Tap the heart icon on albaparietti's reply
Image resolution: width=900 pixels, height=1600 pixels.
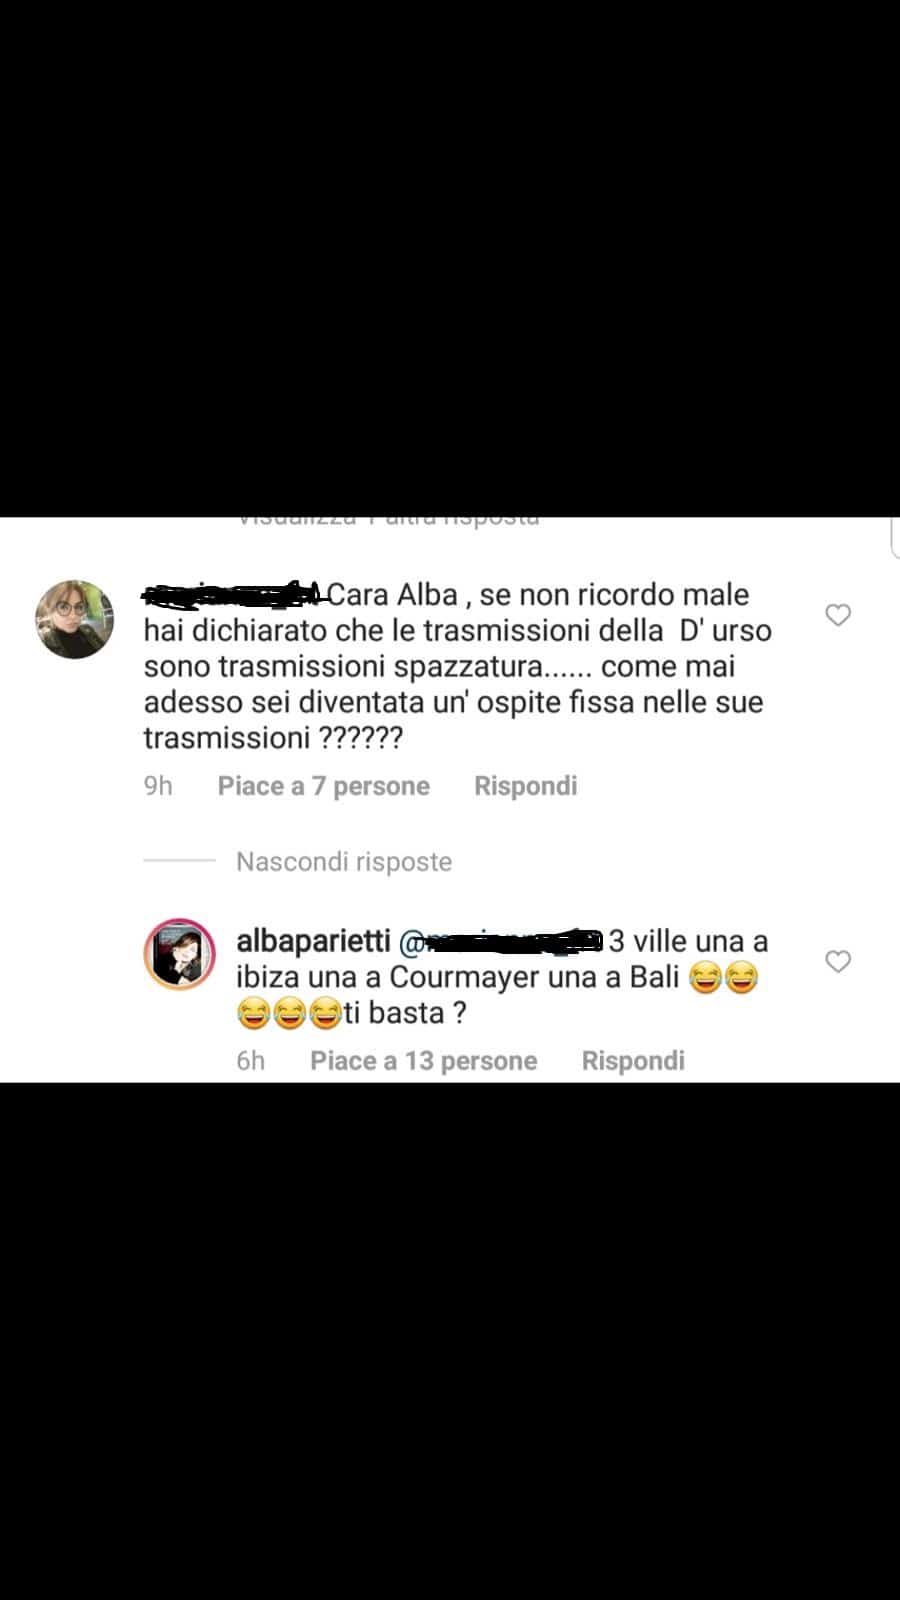[838, 961]
